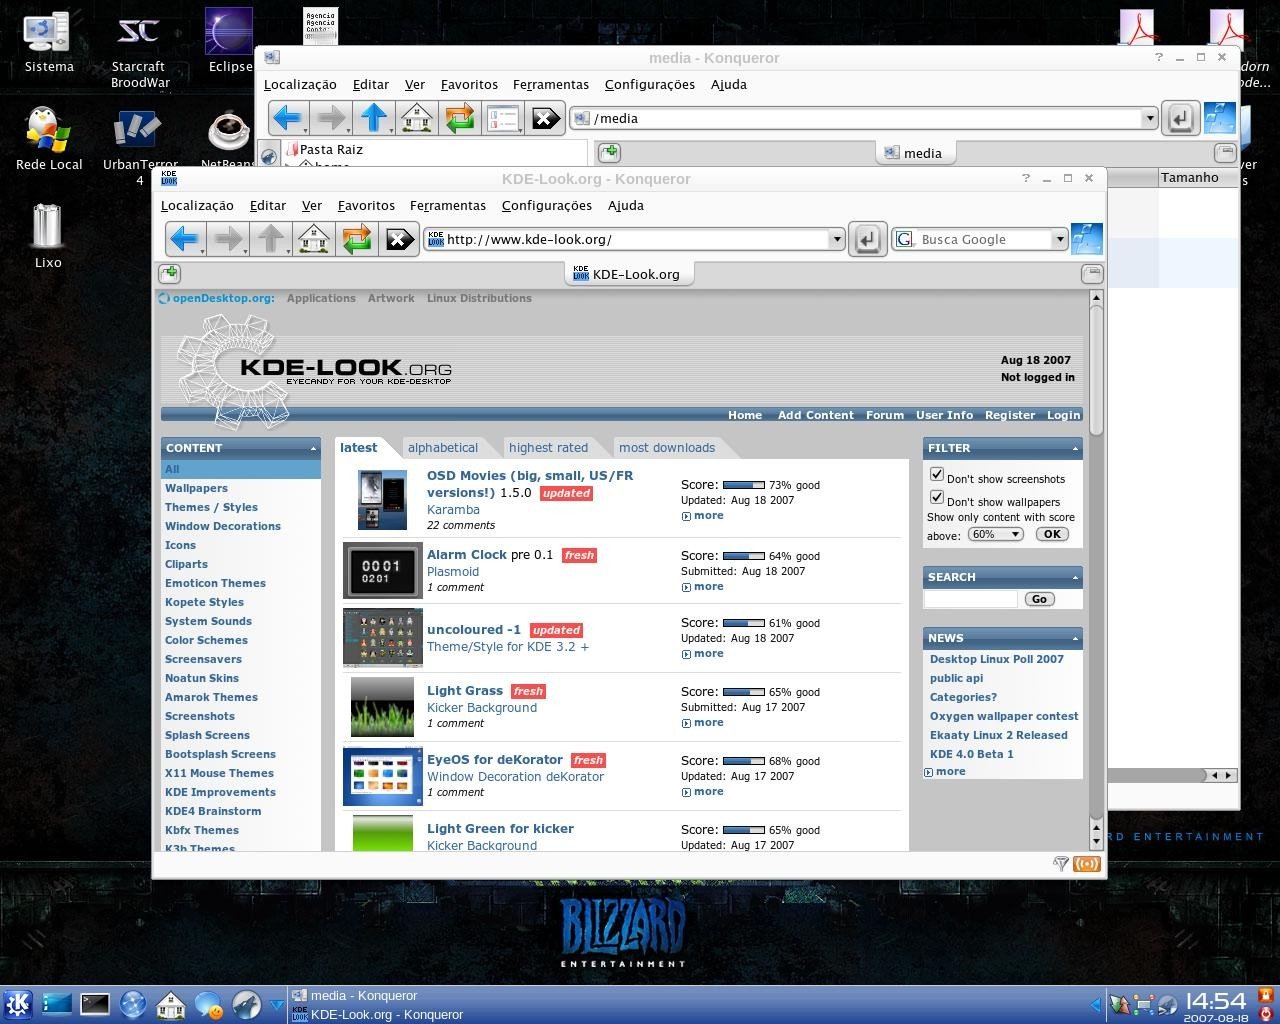Click Up arrow in media Konqueror window
Viewport: 1280px width, 1024px height.
tap(374, 118)
